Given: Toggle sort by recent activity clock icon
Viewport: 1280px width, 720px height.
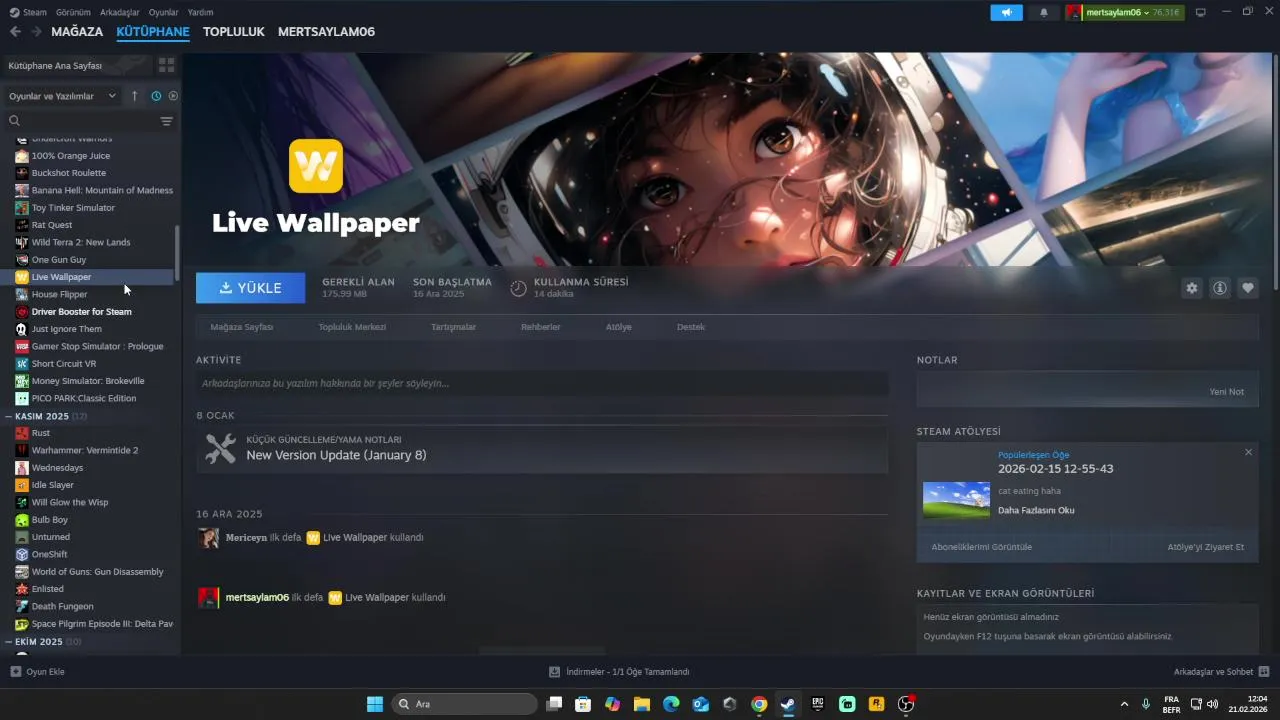Looking at the screenshot, I should click(156, 96).
